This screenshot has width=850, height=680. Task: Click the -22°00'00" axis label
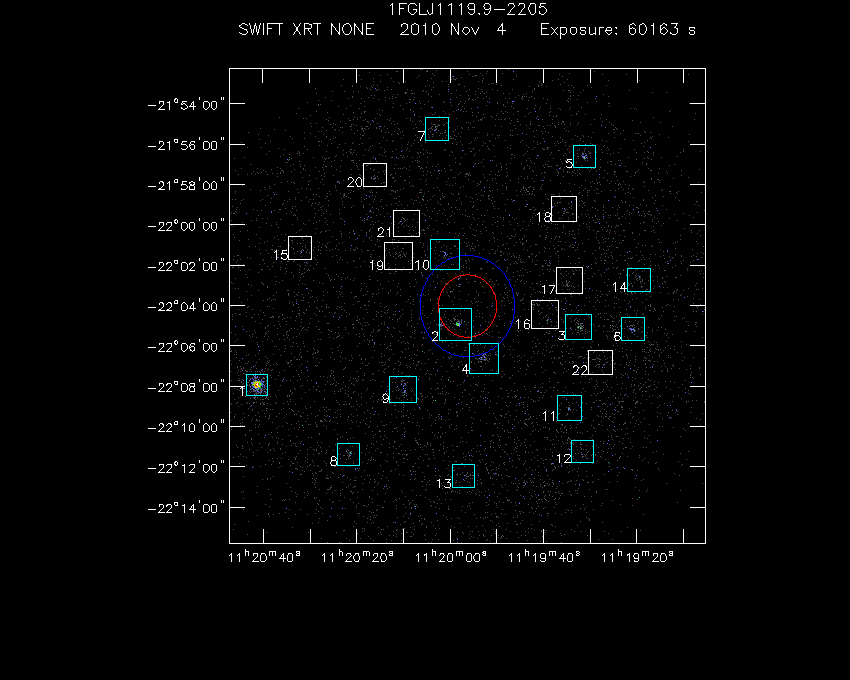click(x=186, y=226)
